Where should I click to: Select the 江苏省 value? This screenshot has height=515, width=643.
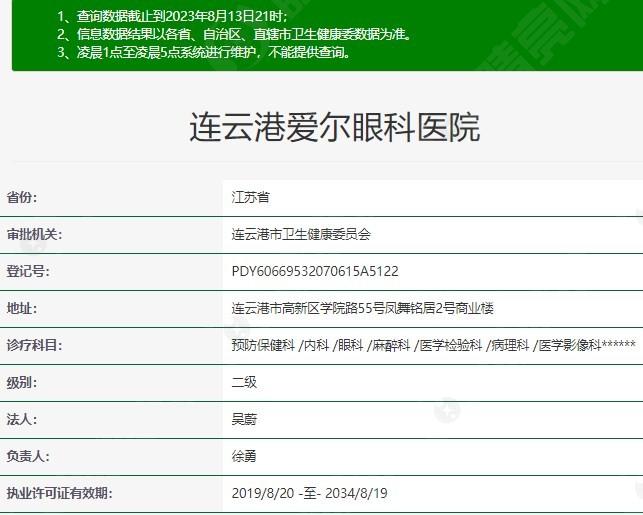tap(251, 197)
